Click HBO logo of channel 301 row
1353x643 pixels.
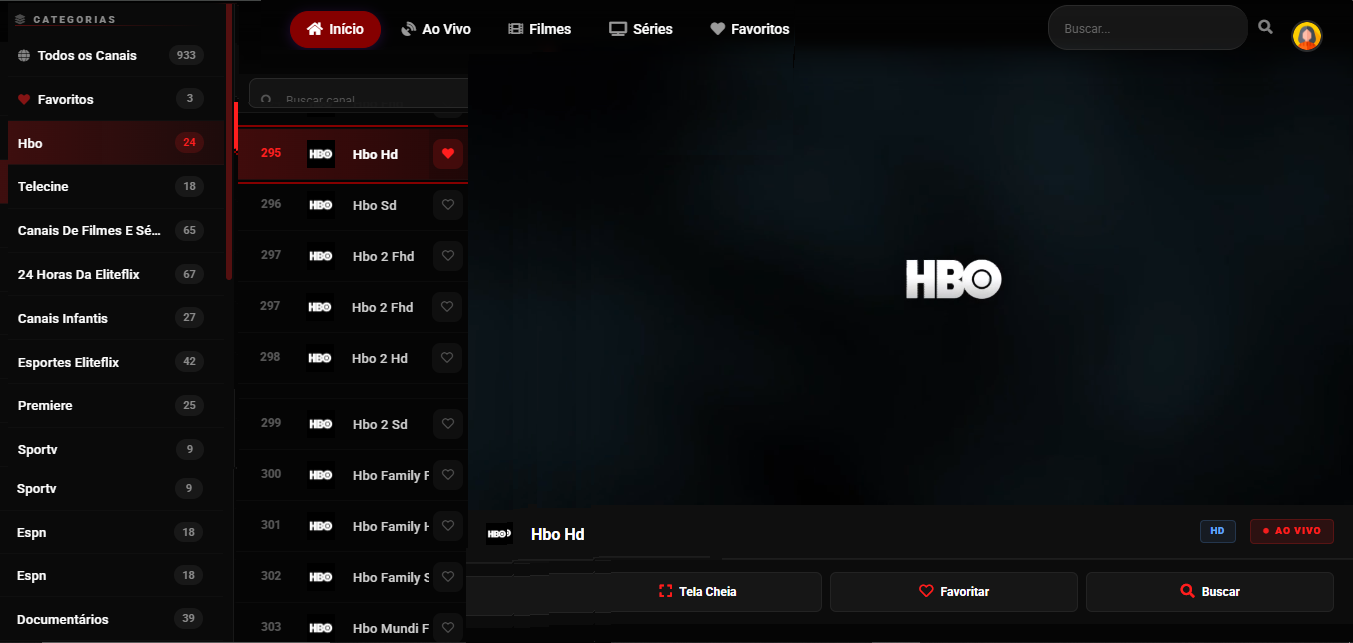point(321,526)
